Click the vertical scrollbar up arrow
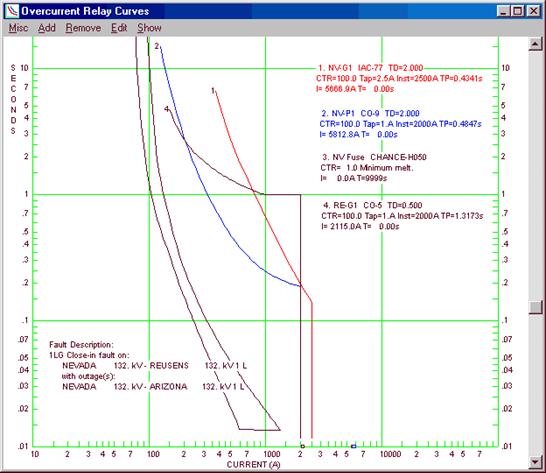Image resolution: width=546 pixels, height=473 pixels. (x=535, y=44)
